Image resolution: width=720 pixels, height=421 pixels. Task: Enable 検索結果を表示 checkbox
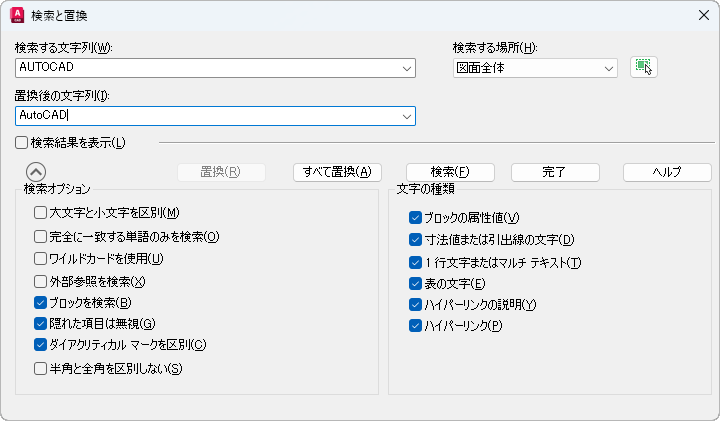click(22, 142)
